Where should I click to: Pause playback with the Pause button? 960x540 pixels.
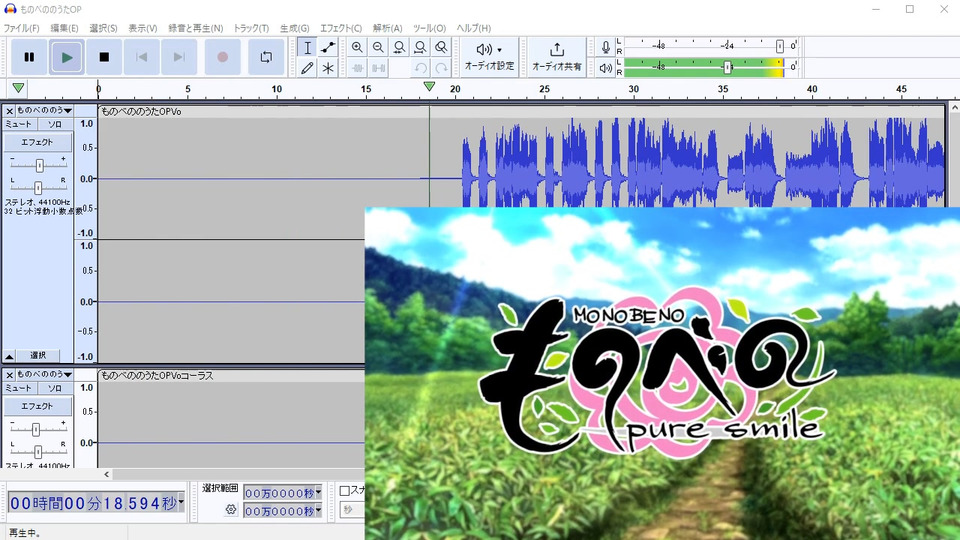[x=29, y=57]
